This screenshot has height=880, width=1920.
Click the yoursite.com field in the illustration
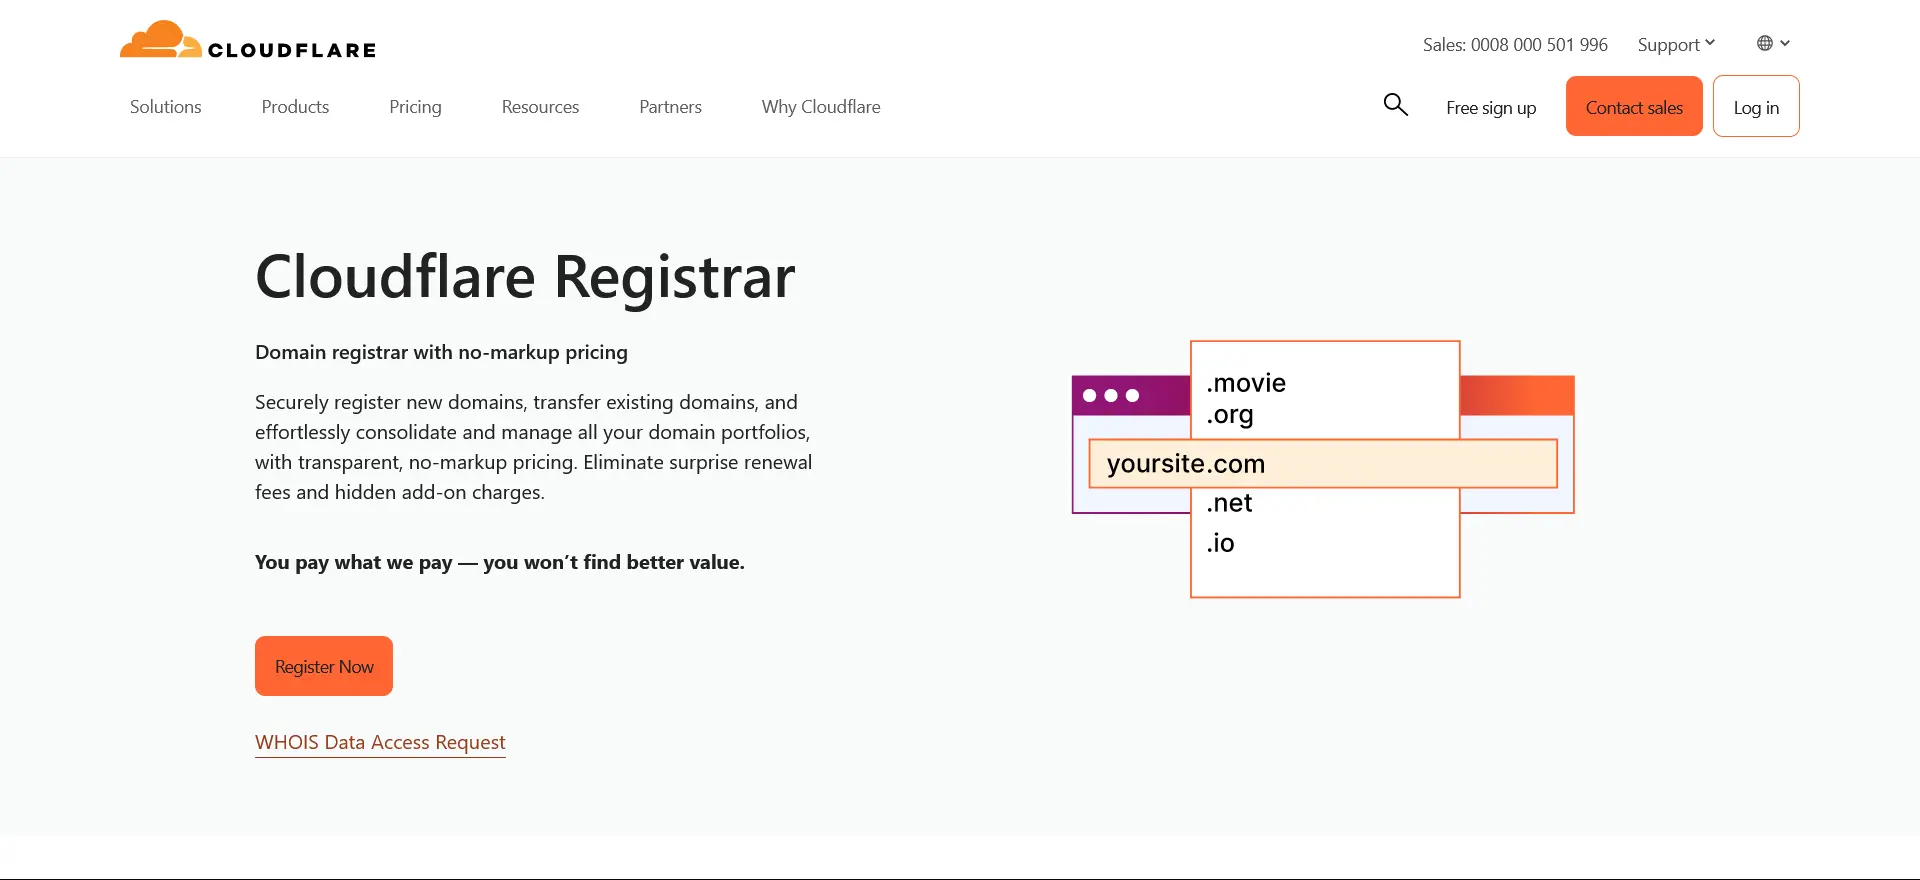tap(1323, 464)
